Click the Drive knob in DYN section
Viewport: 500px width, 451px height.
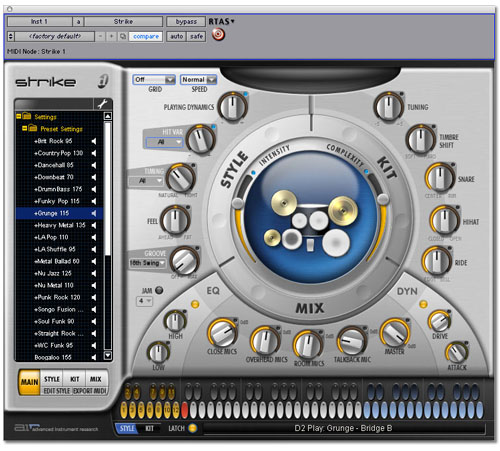[439, 321]
